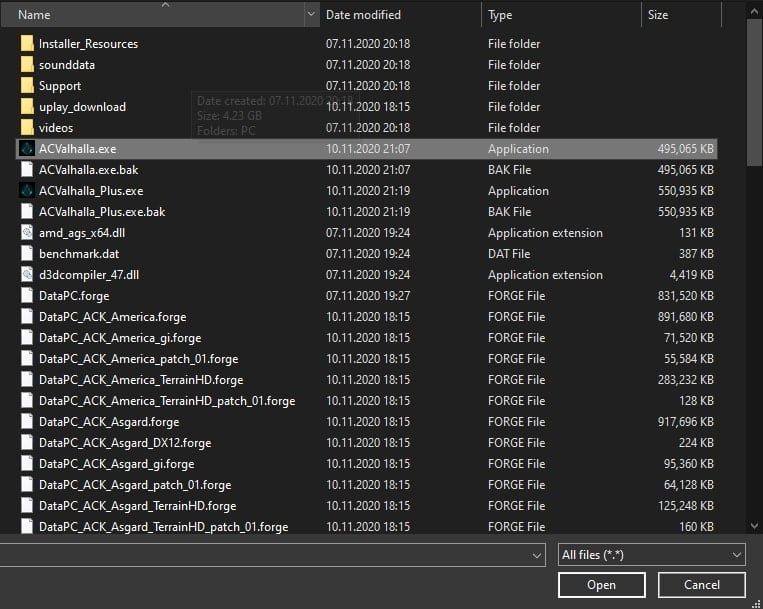Click the Open button

point(602,584)
